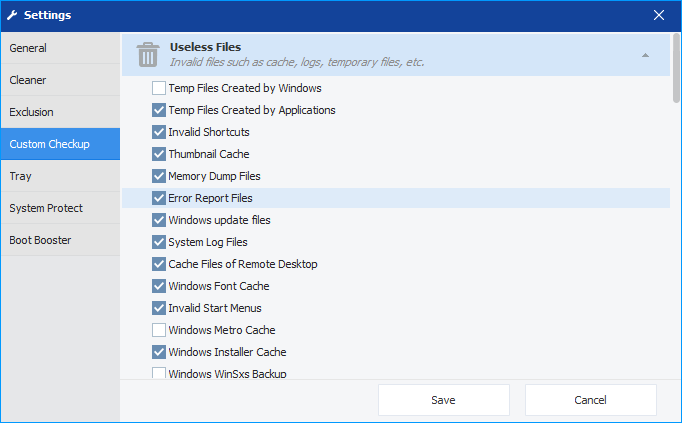
Task: Collapse the Useless Files section arrow
Action: [x=645, y=55]
